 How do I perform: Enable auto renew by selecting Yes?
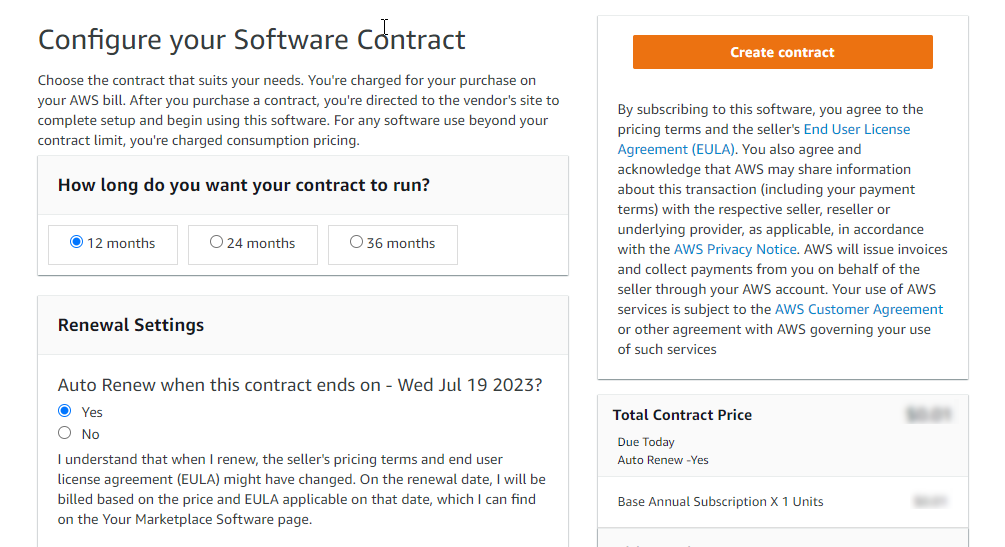click(65, 411)
